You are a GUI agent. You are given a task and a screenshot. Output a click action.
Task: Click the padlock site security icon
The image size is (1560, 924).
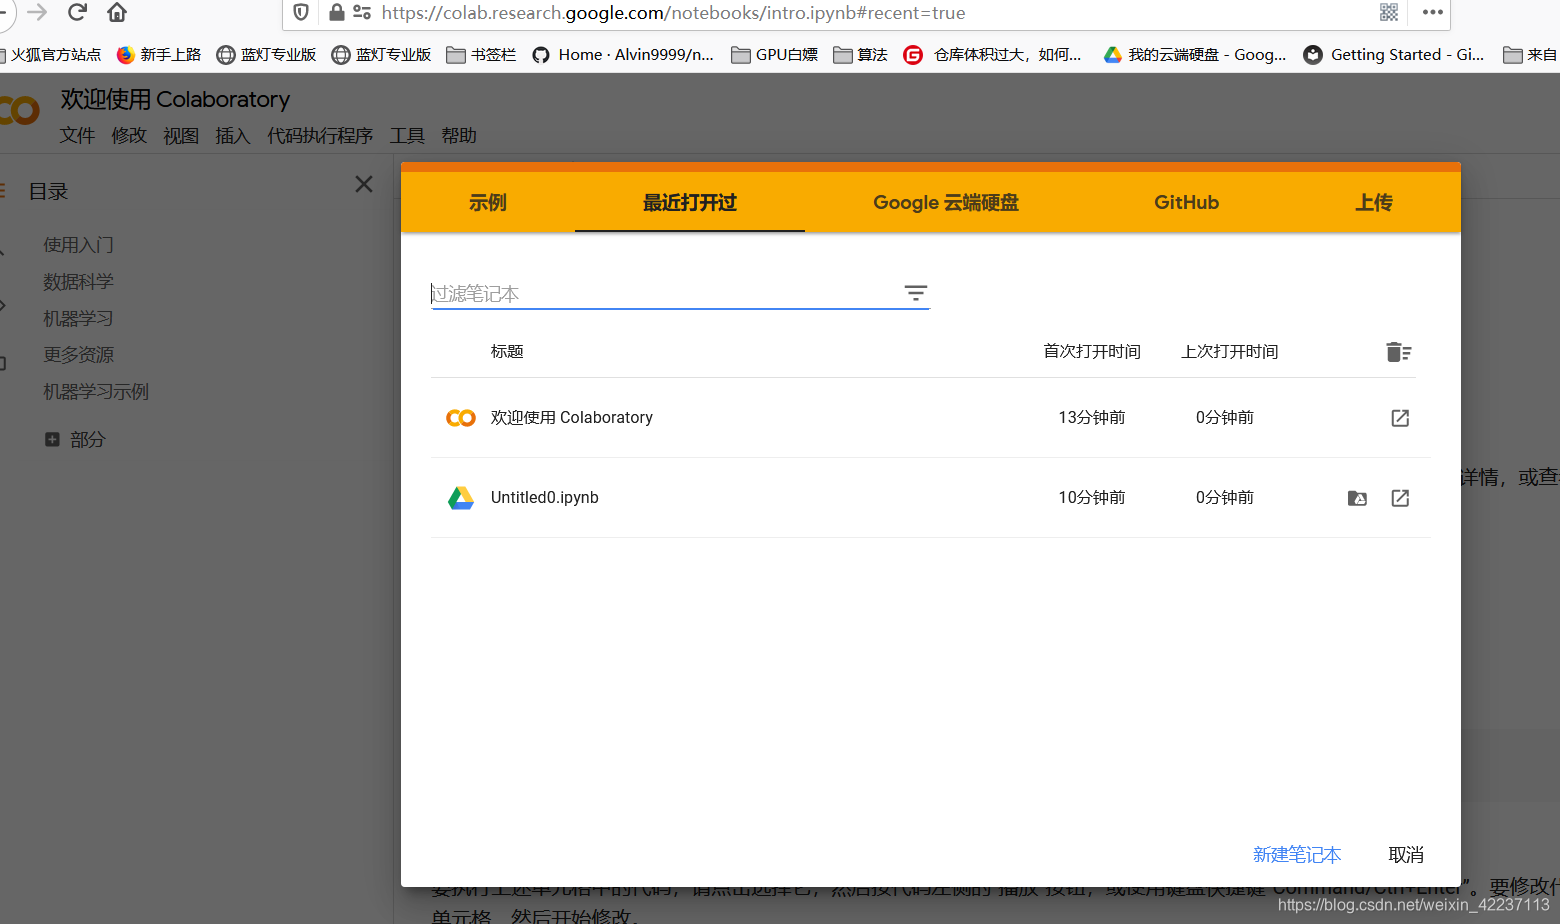(x=337, y=13)
